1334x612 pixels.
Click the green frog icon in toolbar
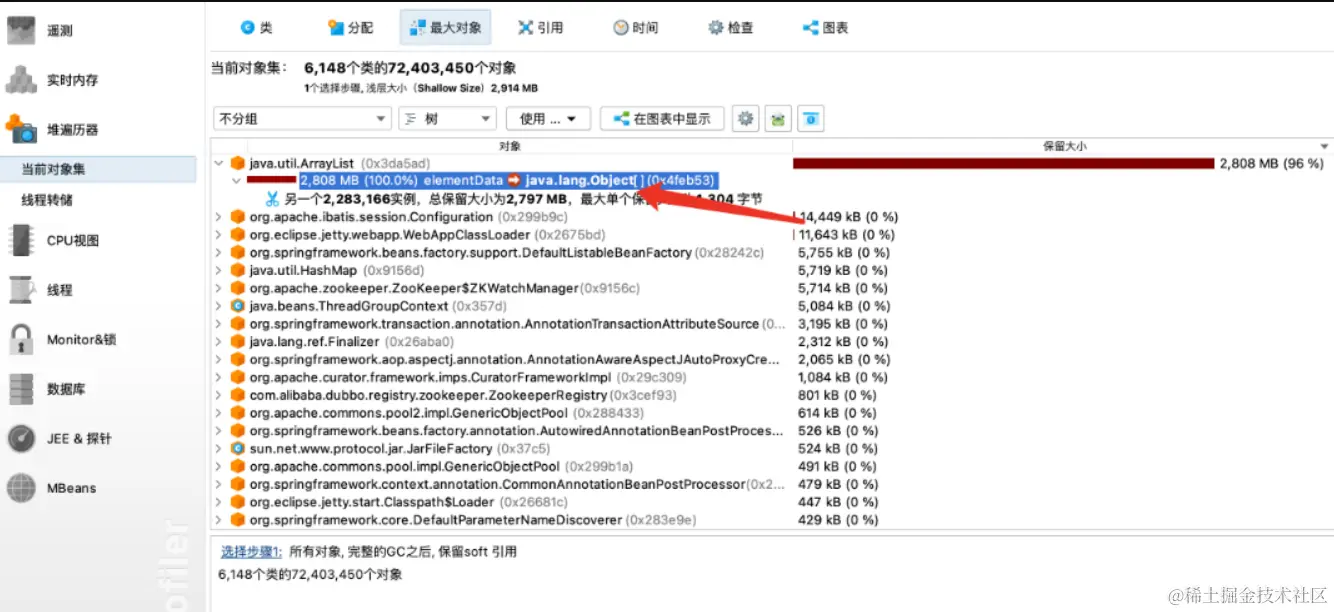pos(778,119)
